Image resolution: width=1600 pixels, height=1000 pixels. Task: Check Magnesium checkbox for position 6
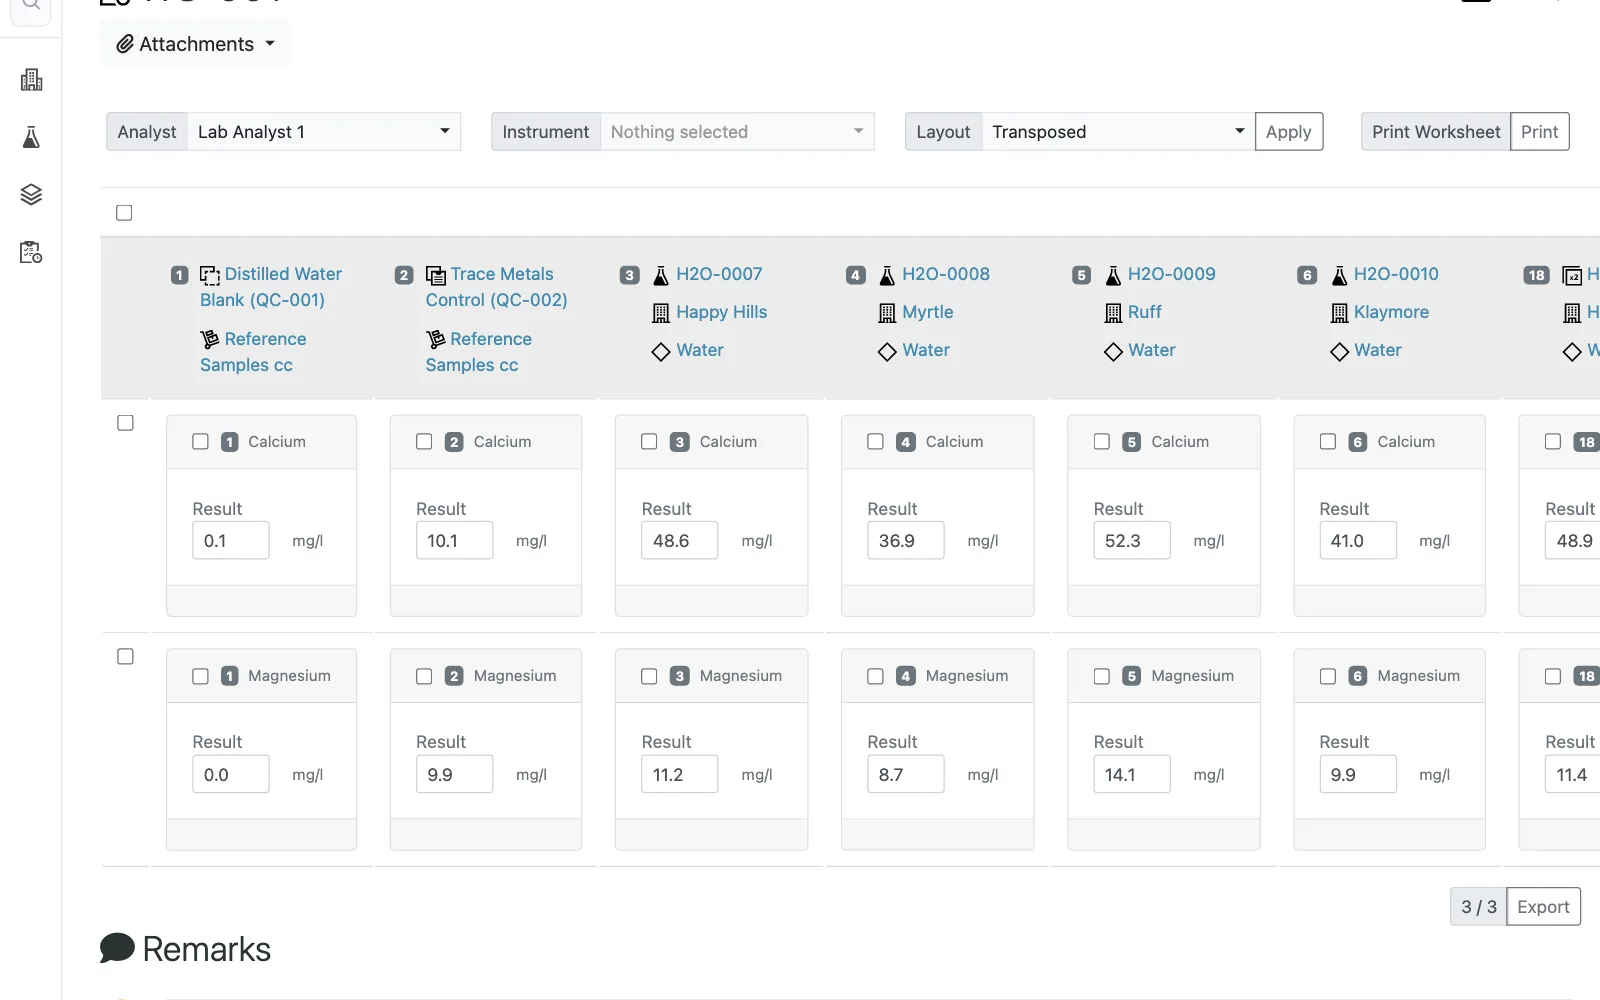(1327, 676)
